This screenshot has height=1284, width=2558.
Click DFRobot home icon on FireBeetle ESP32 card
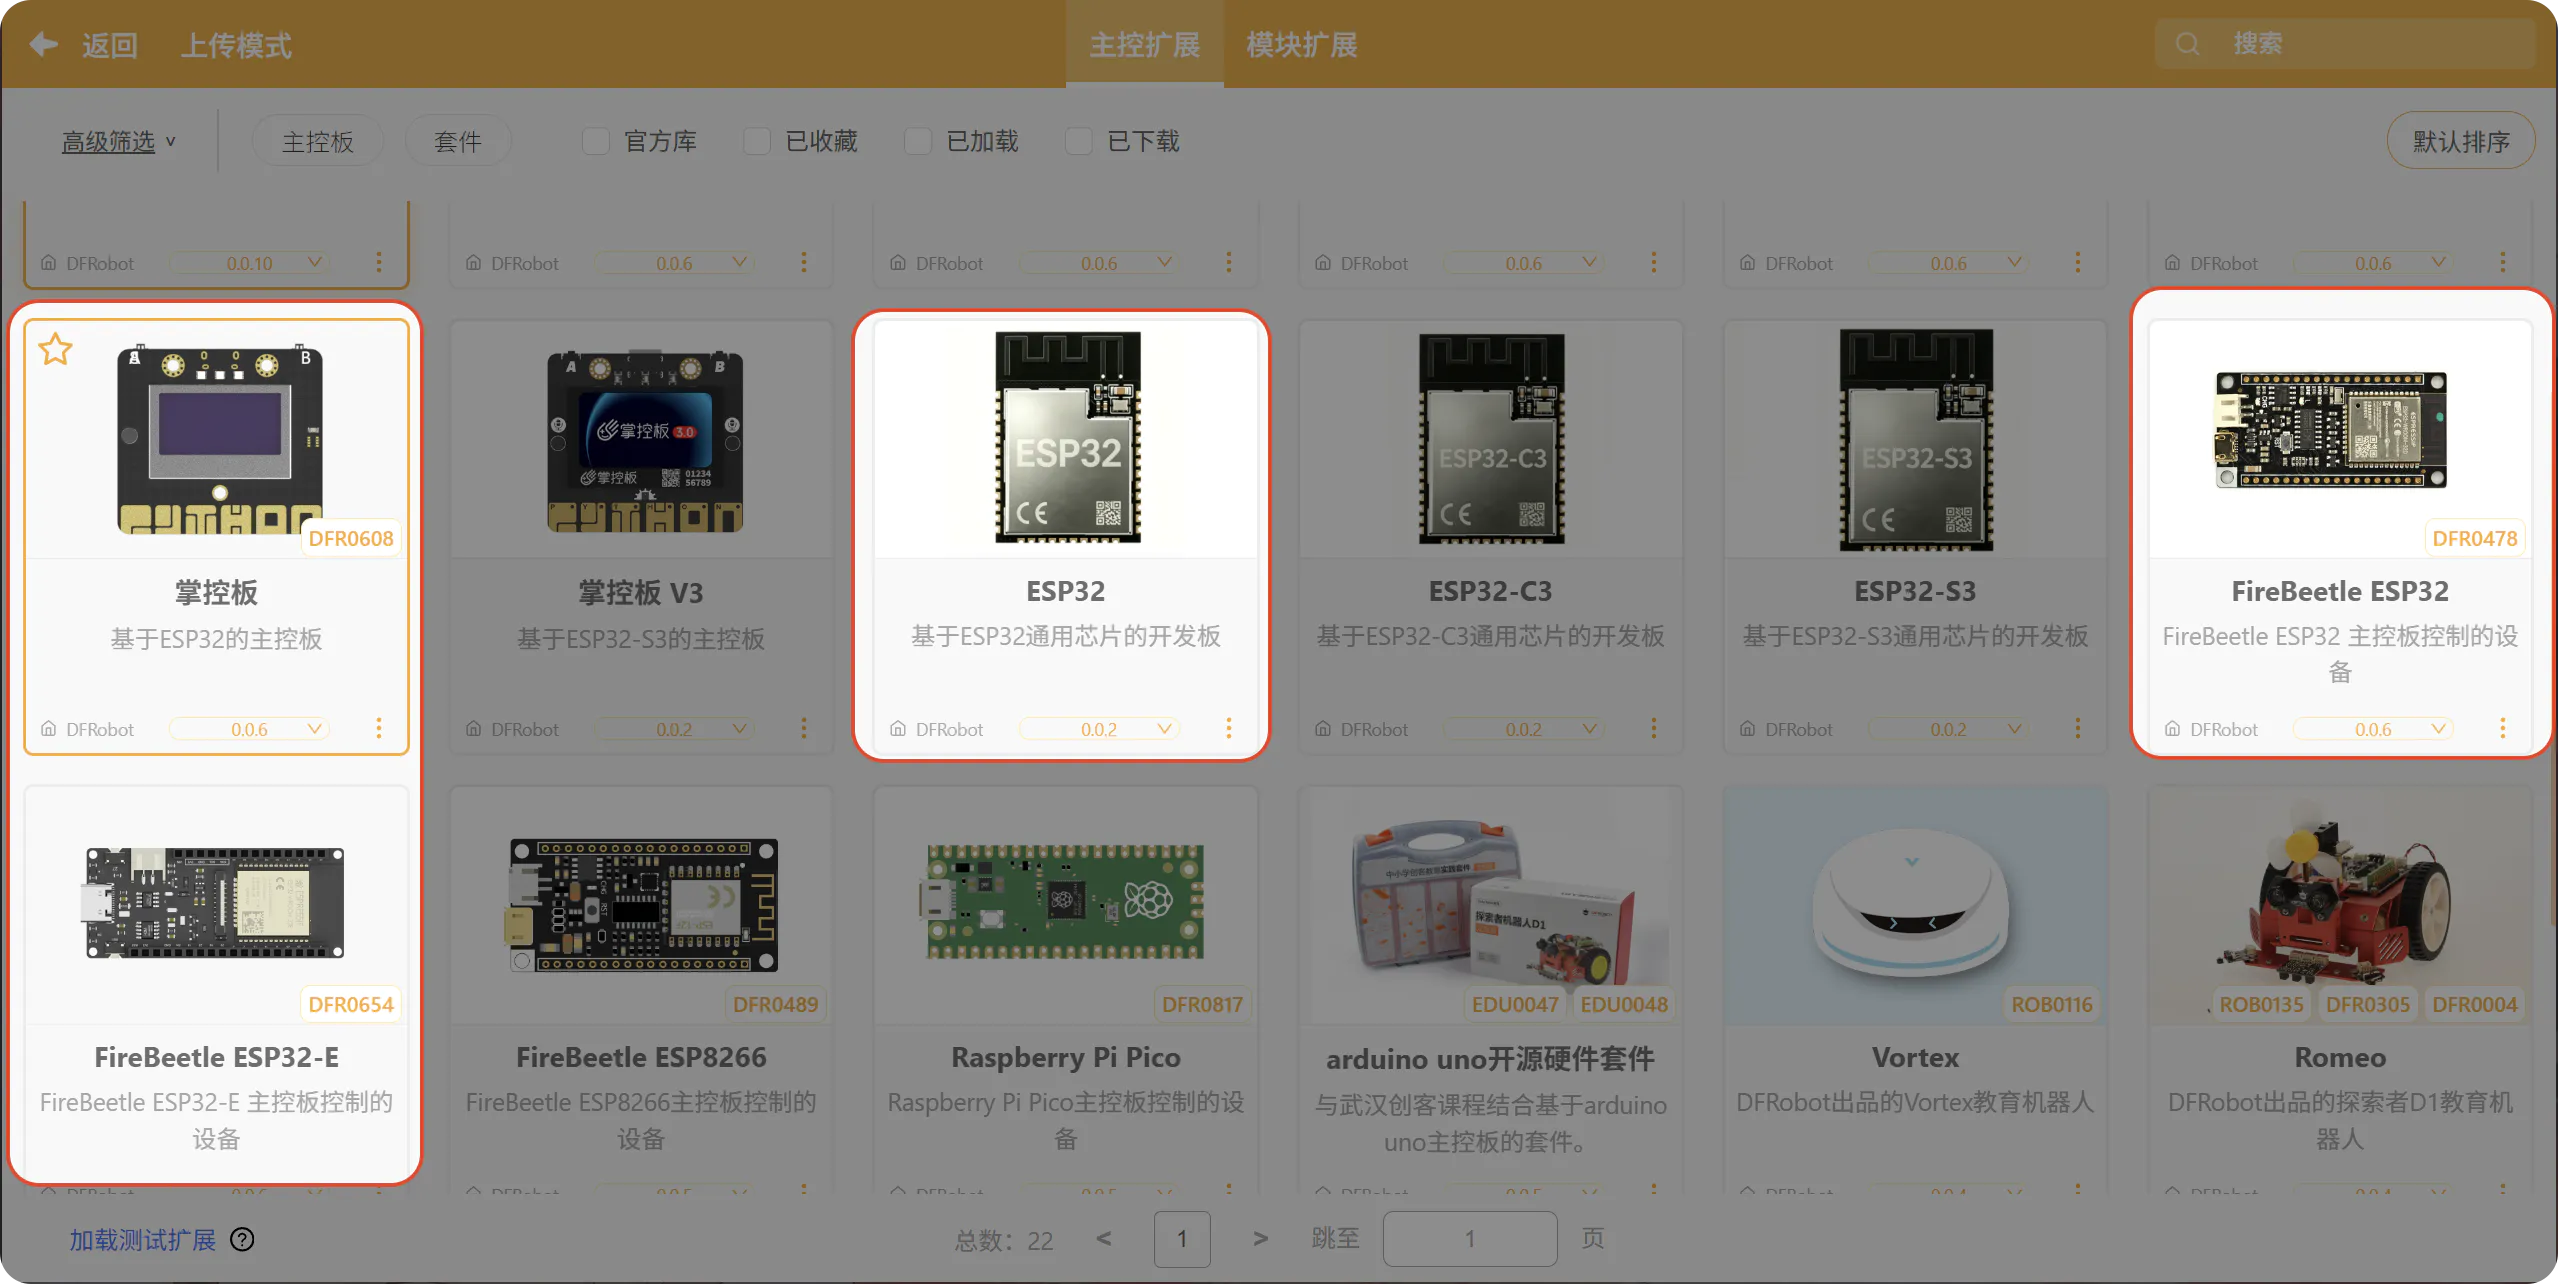[x=2172, y=729]
